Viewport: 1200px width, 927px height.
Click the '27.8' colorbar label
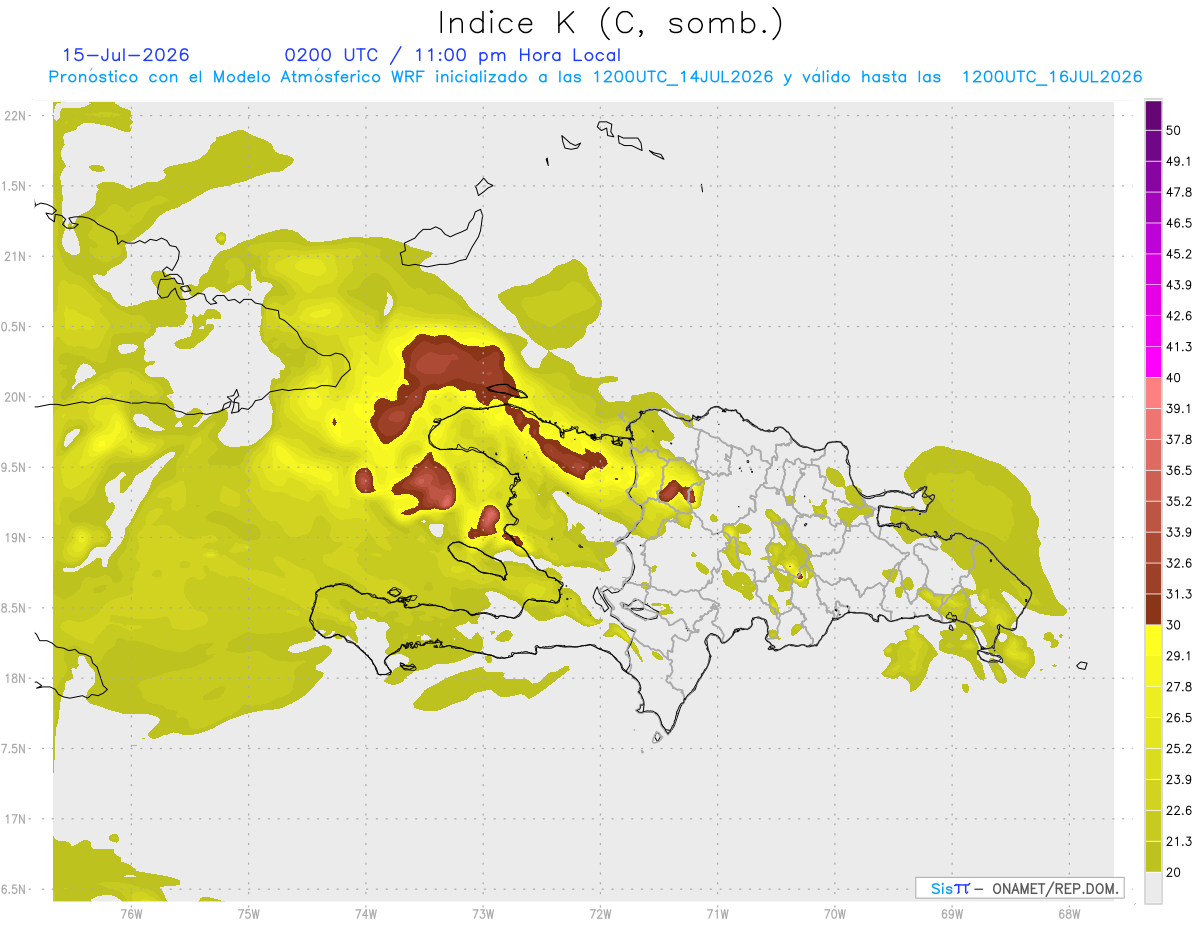point(1179,686)
